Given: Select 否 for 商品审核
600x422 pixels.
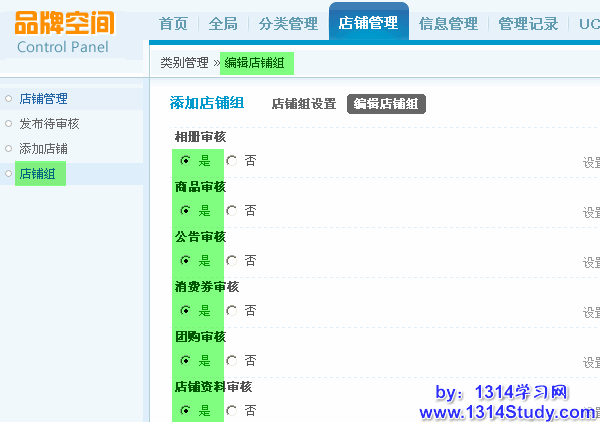Looking at the screenshot, I should point(232,210).
